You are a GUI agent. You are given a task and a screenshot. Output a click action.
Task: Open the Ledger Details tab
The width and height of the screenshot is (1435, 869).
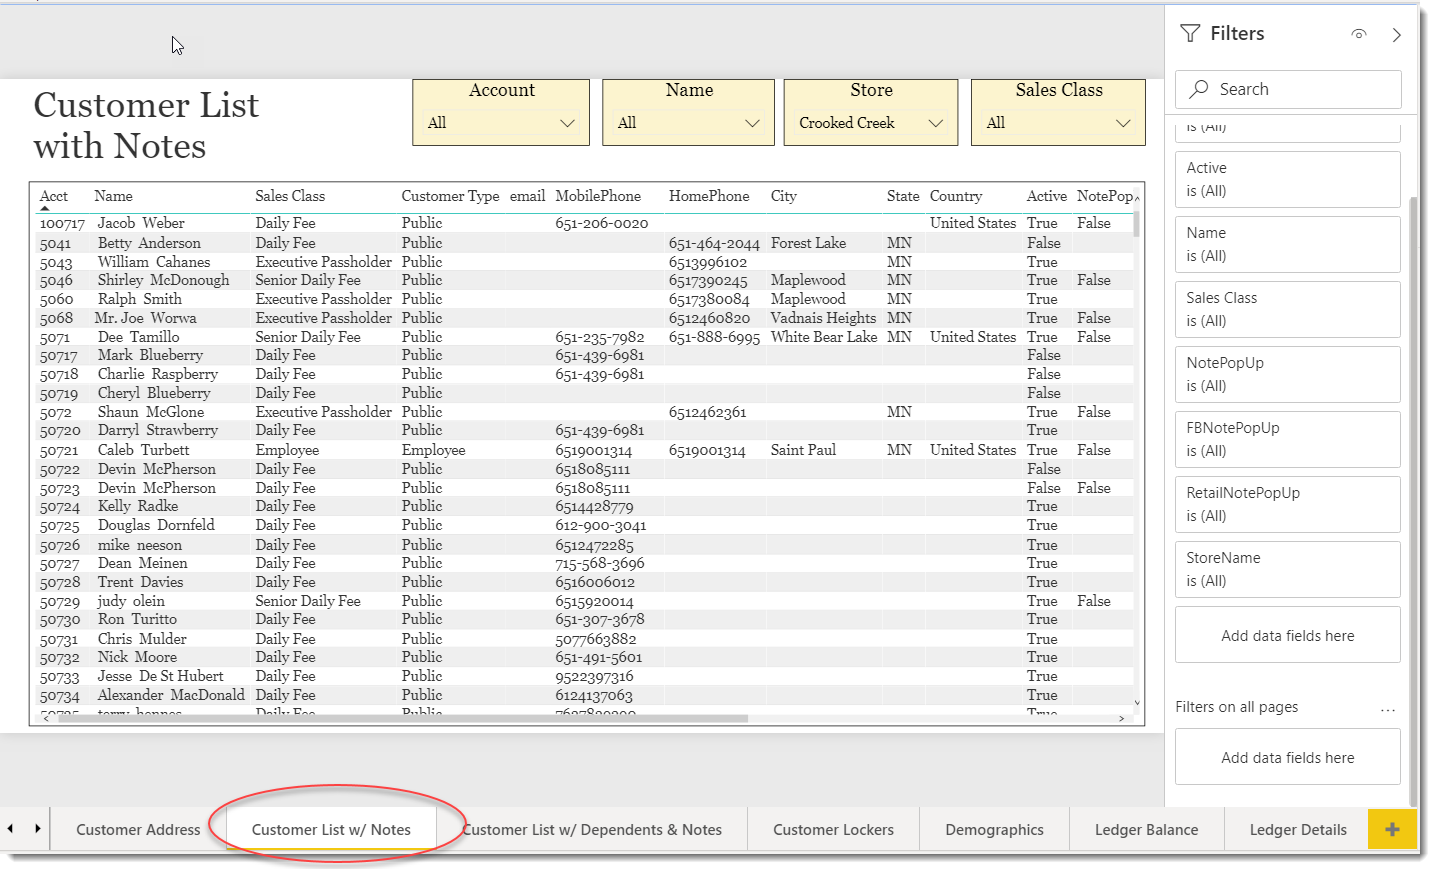[x=1297, y=829]
